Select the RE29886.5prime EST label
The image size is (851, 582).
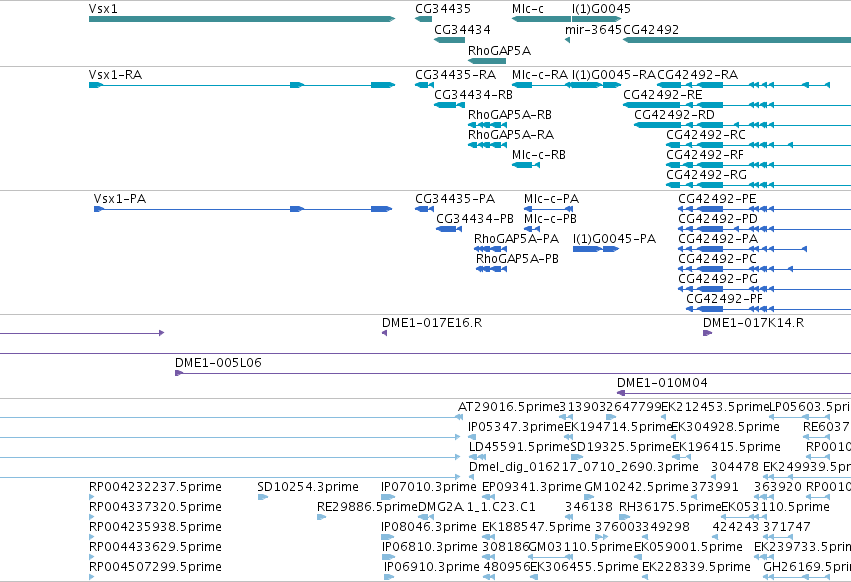367,507
